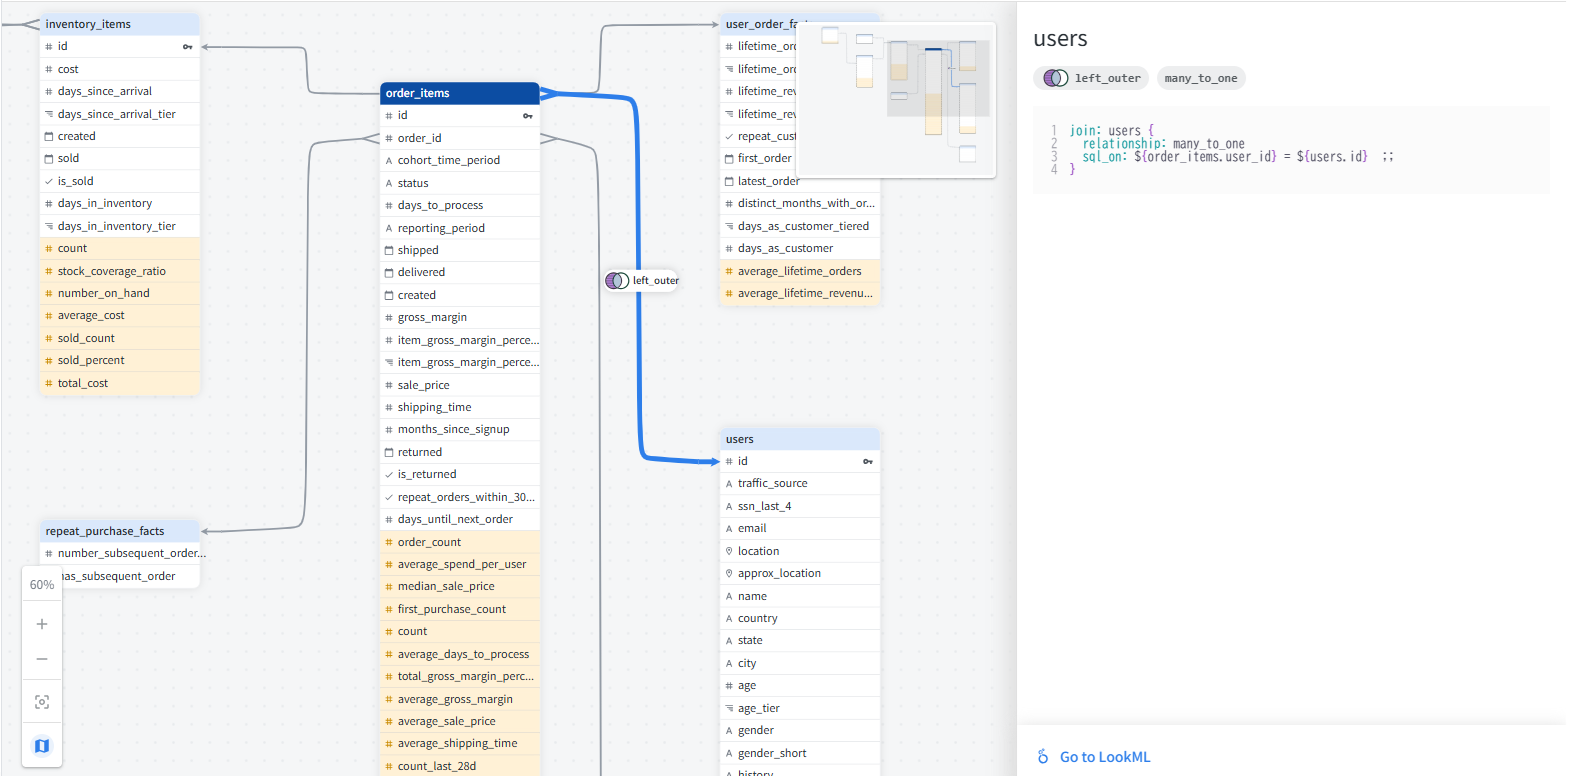The height and width of the screenshot is (776, 1572).
Task: Click the fit-to-view focus icon
Action: [x=42, y=702]
